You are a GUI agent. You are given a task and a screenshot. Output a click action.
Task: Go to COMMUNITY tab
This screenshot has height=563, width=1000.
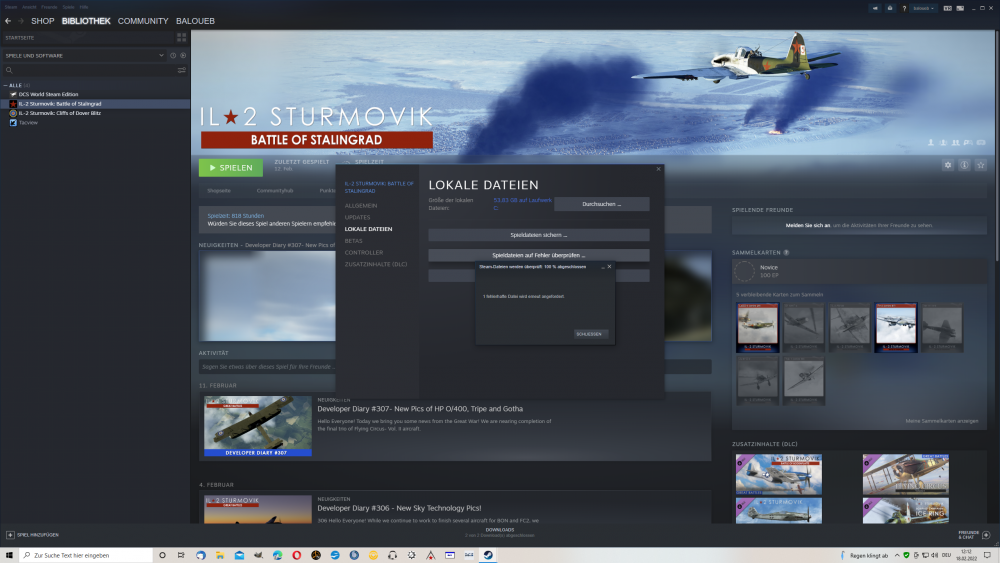click(143, 21)
